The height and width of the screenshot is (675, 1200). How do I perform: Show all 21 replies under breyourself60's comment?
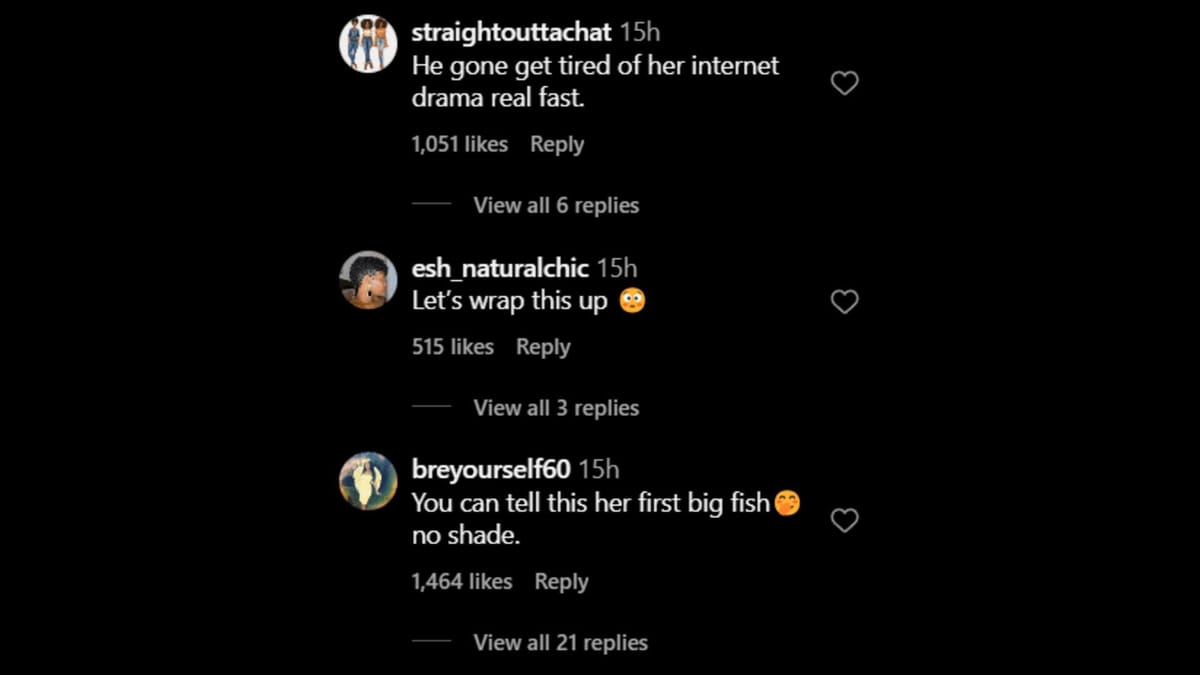(x=560, y=642)
